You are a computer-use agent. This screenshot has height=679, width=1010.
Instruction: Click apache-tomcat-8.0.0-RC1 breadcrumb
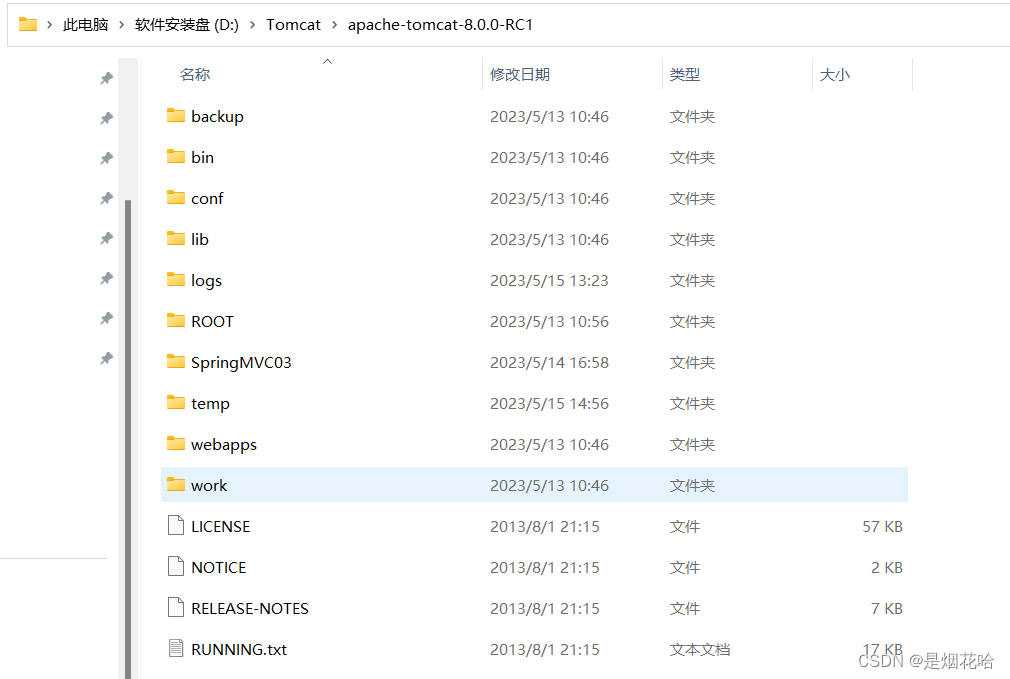(441, 25)
